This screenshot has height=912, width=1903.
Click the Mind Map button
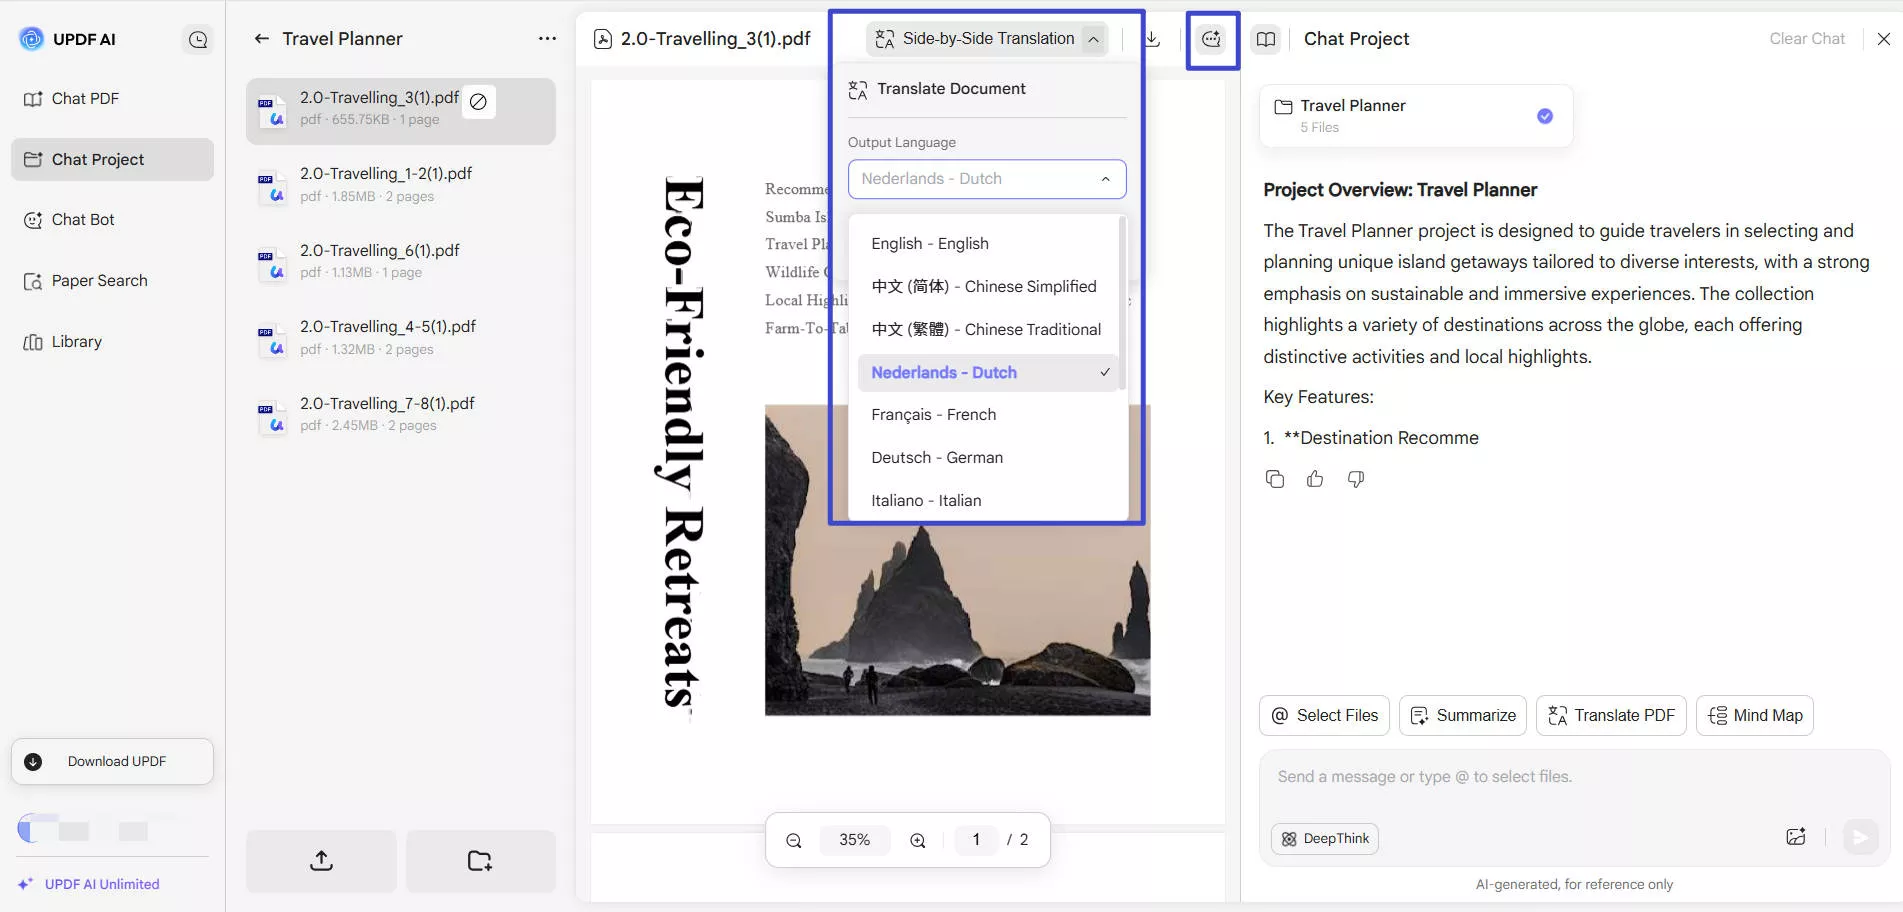1755,716
